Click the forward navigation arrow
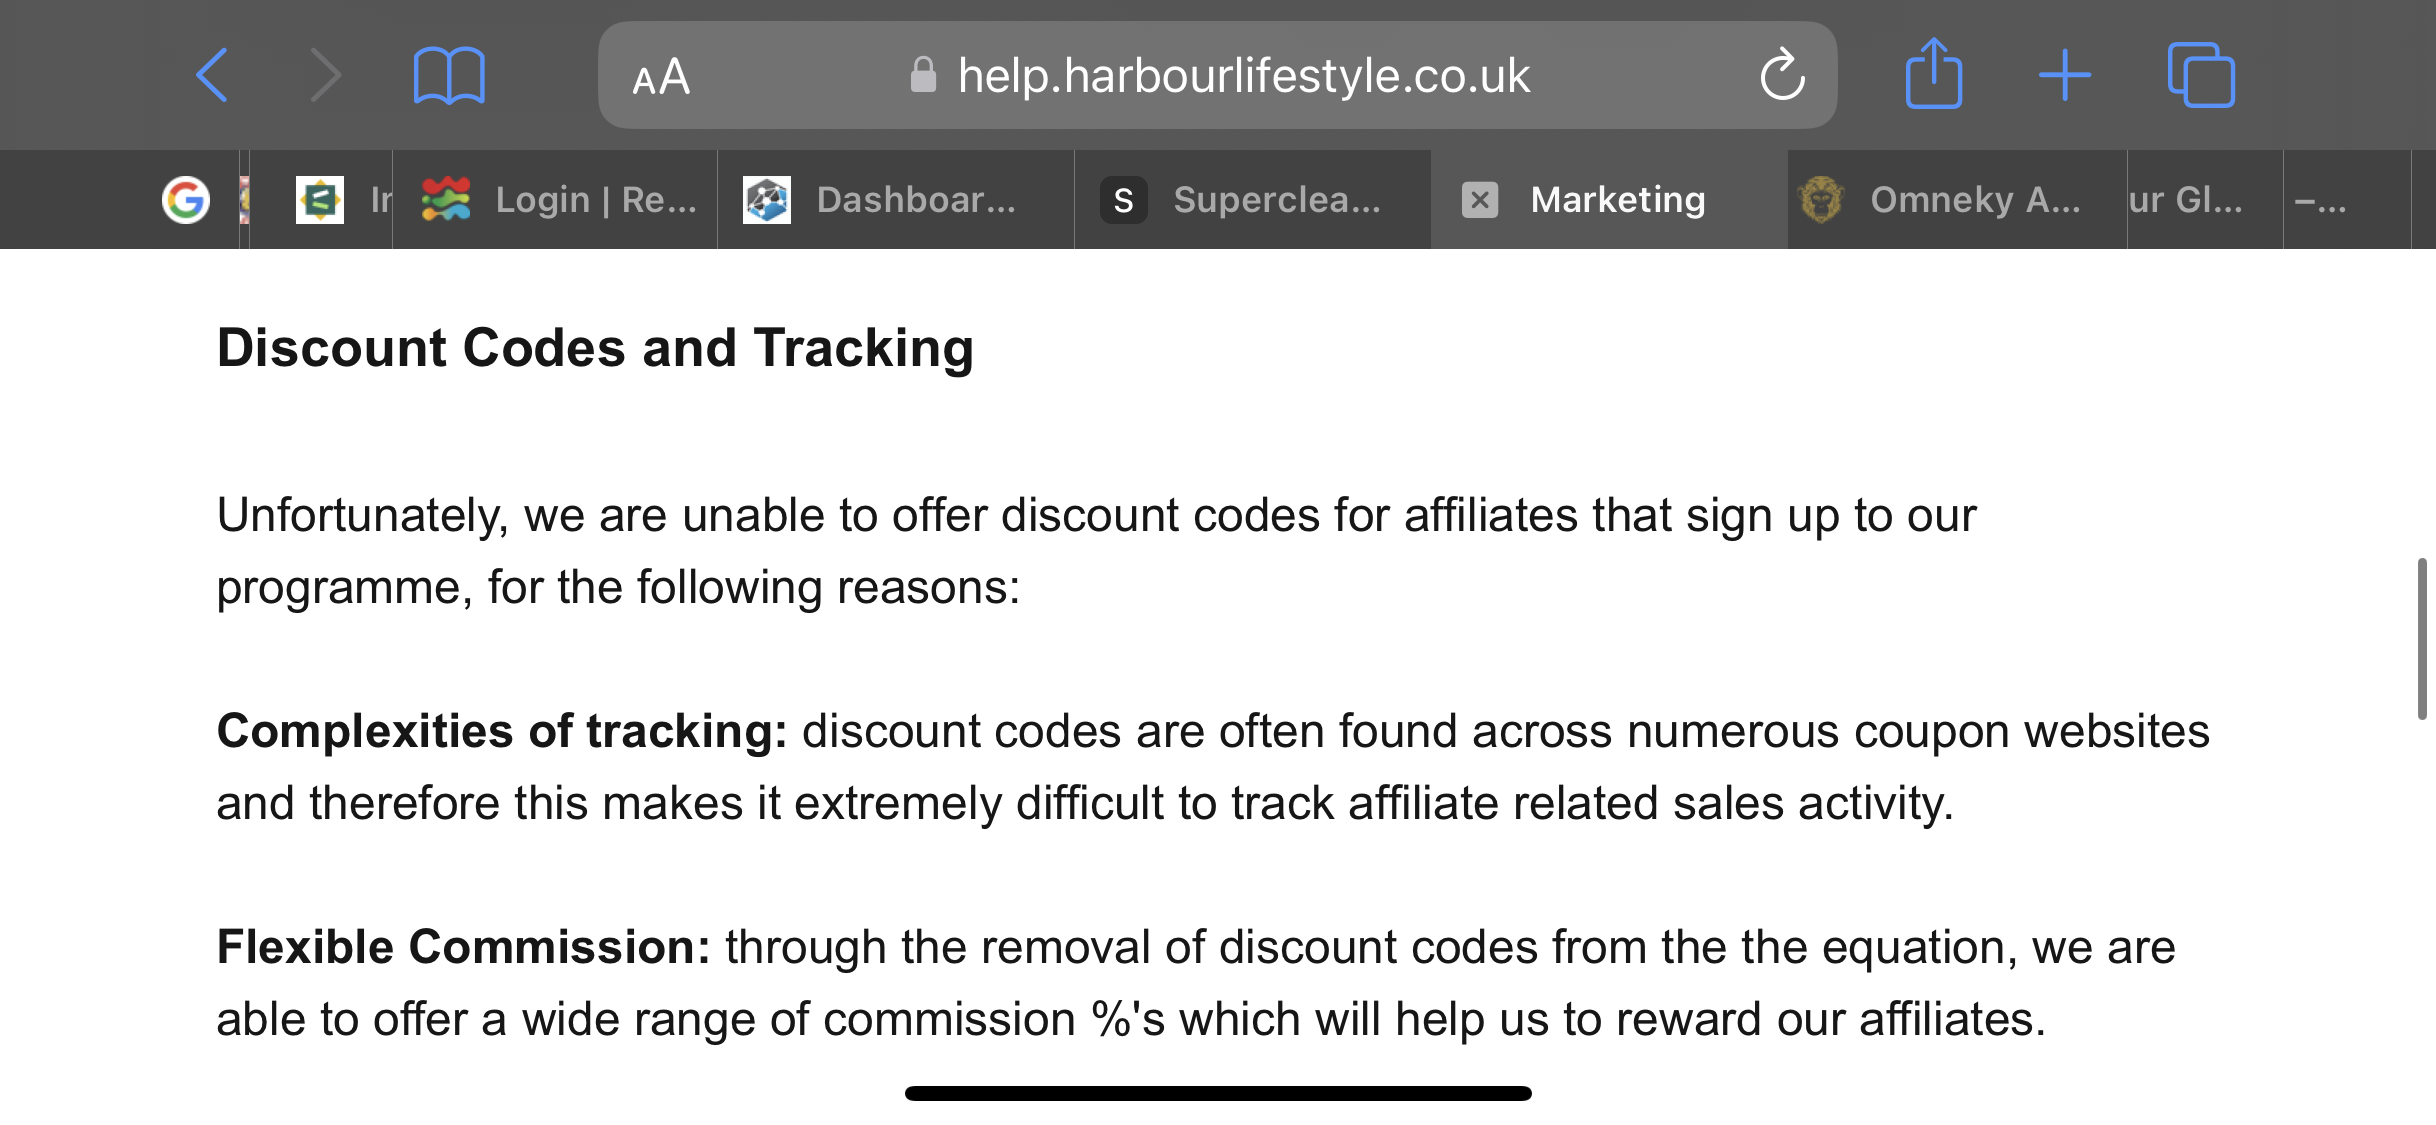 pos(325,75)
